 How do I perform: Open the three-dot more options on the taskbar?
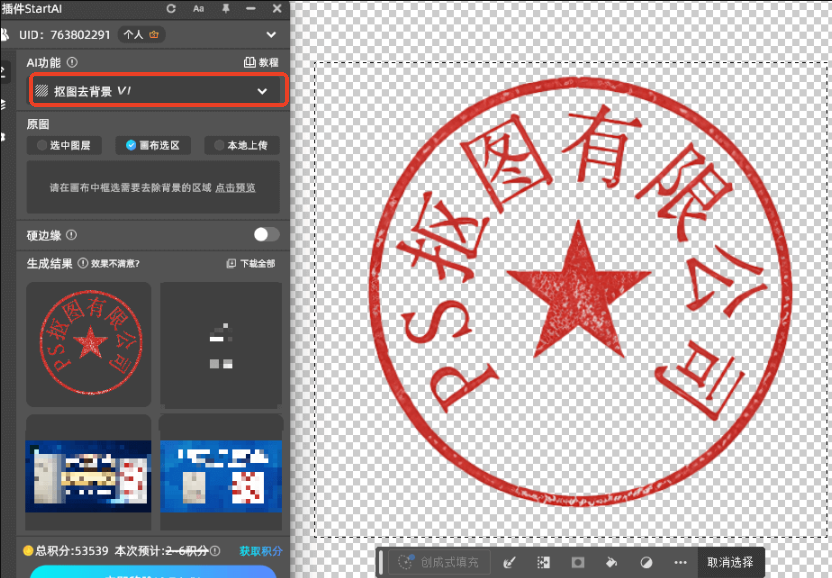(x=680, y=562)
